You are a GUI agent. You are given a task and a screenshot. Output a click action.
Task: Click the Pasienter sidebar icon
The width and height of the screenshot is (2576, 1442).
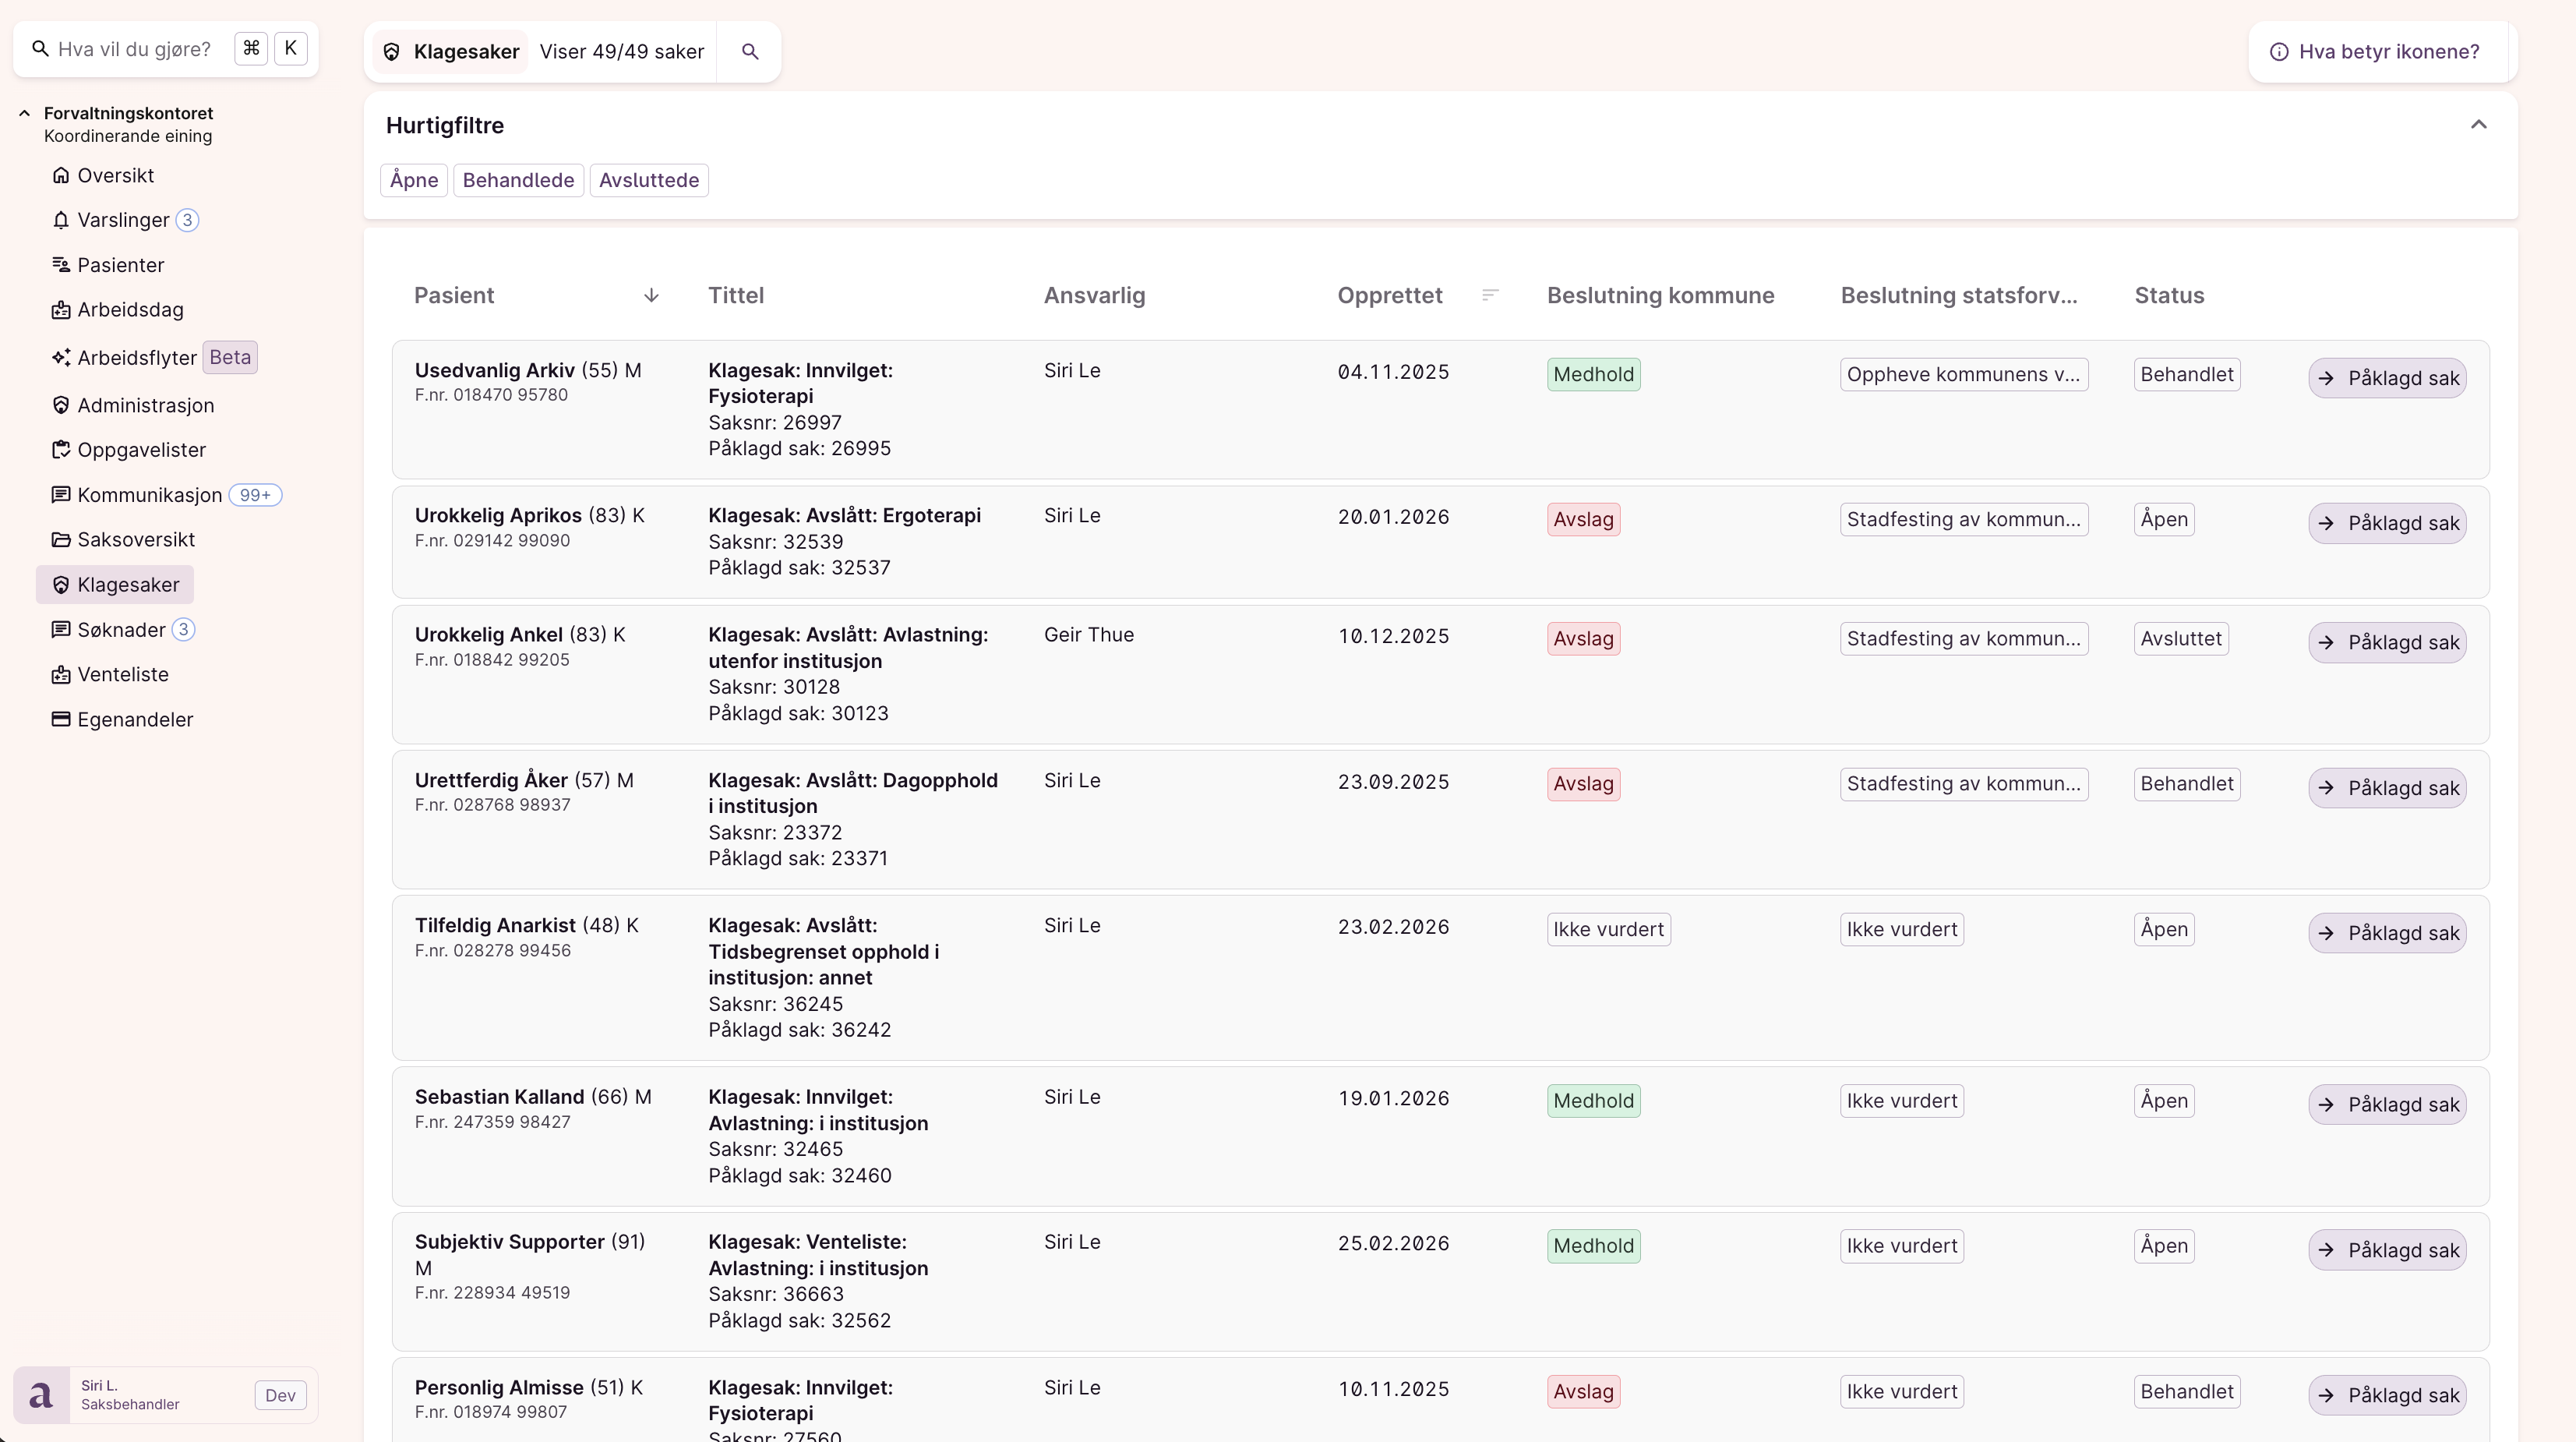coord(61,265)
